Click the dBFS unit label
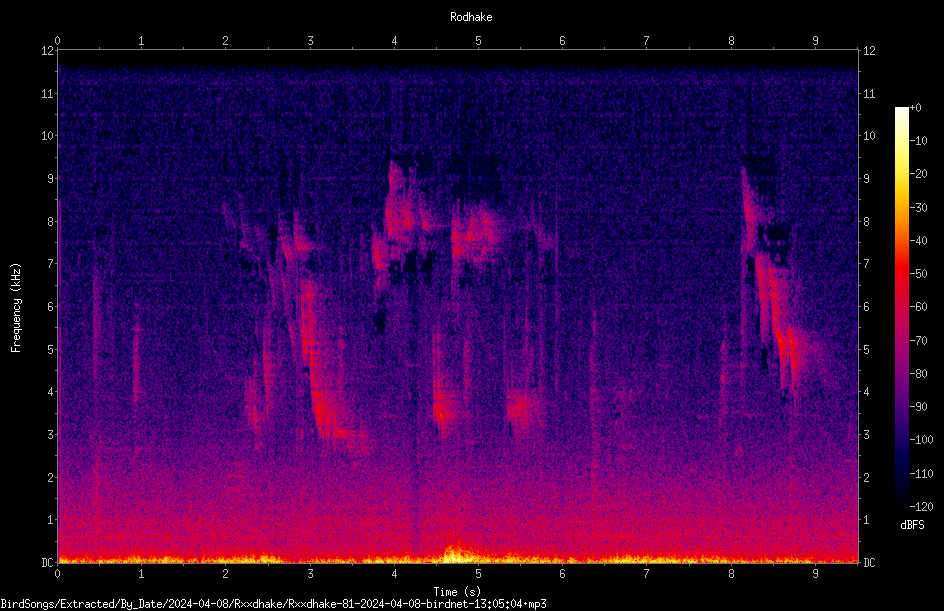 click(912, 525)
